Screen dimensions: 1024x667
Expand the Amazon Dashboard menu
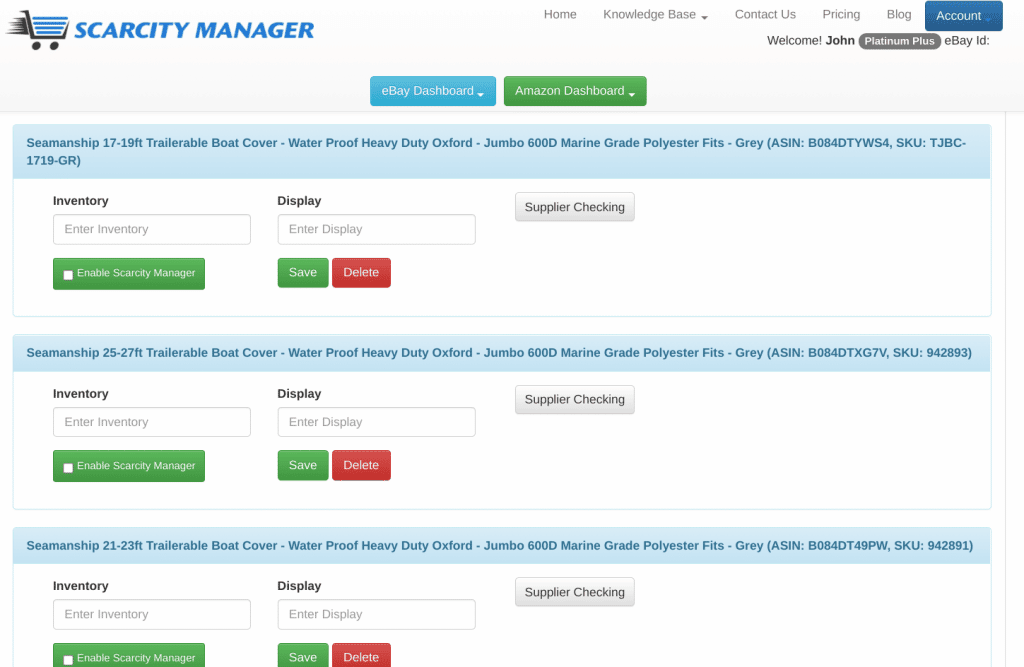click(574, 90)
